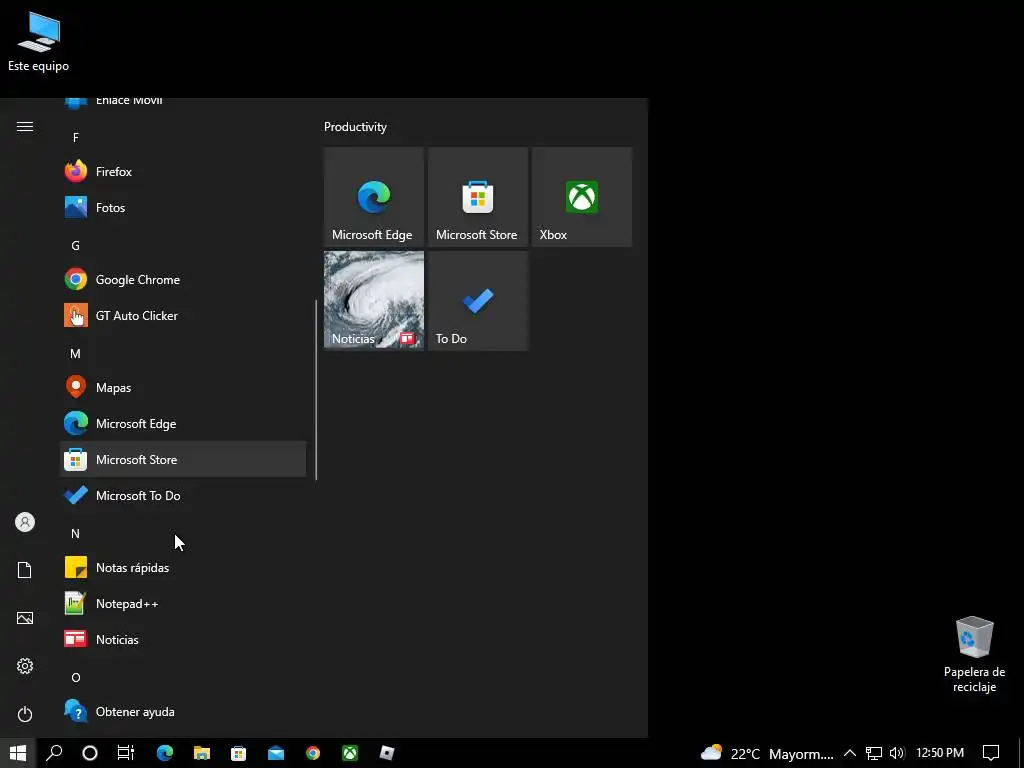
Task: Open the volume control
Action: pos(897,754)
